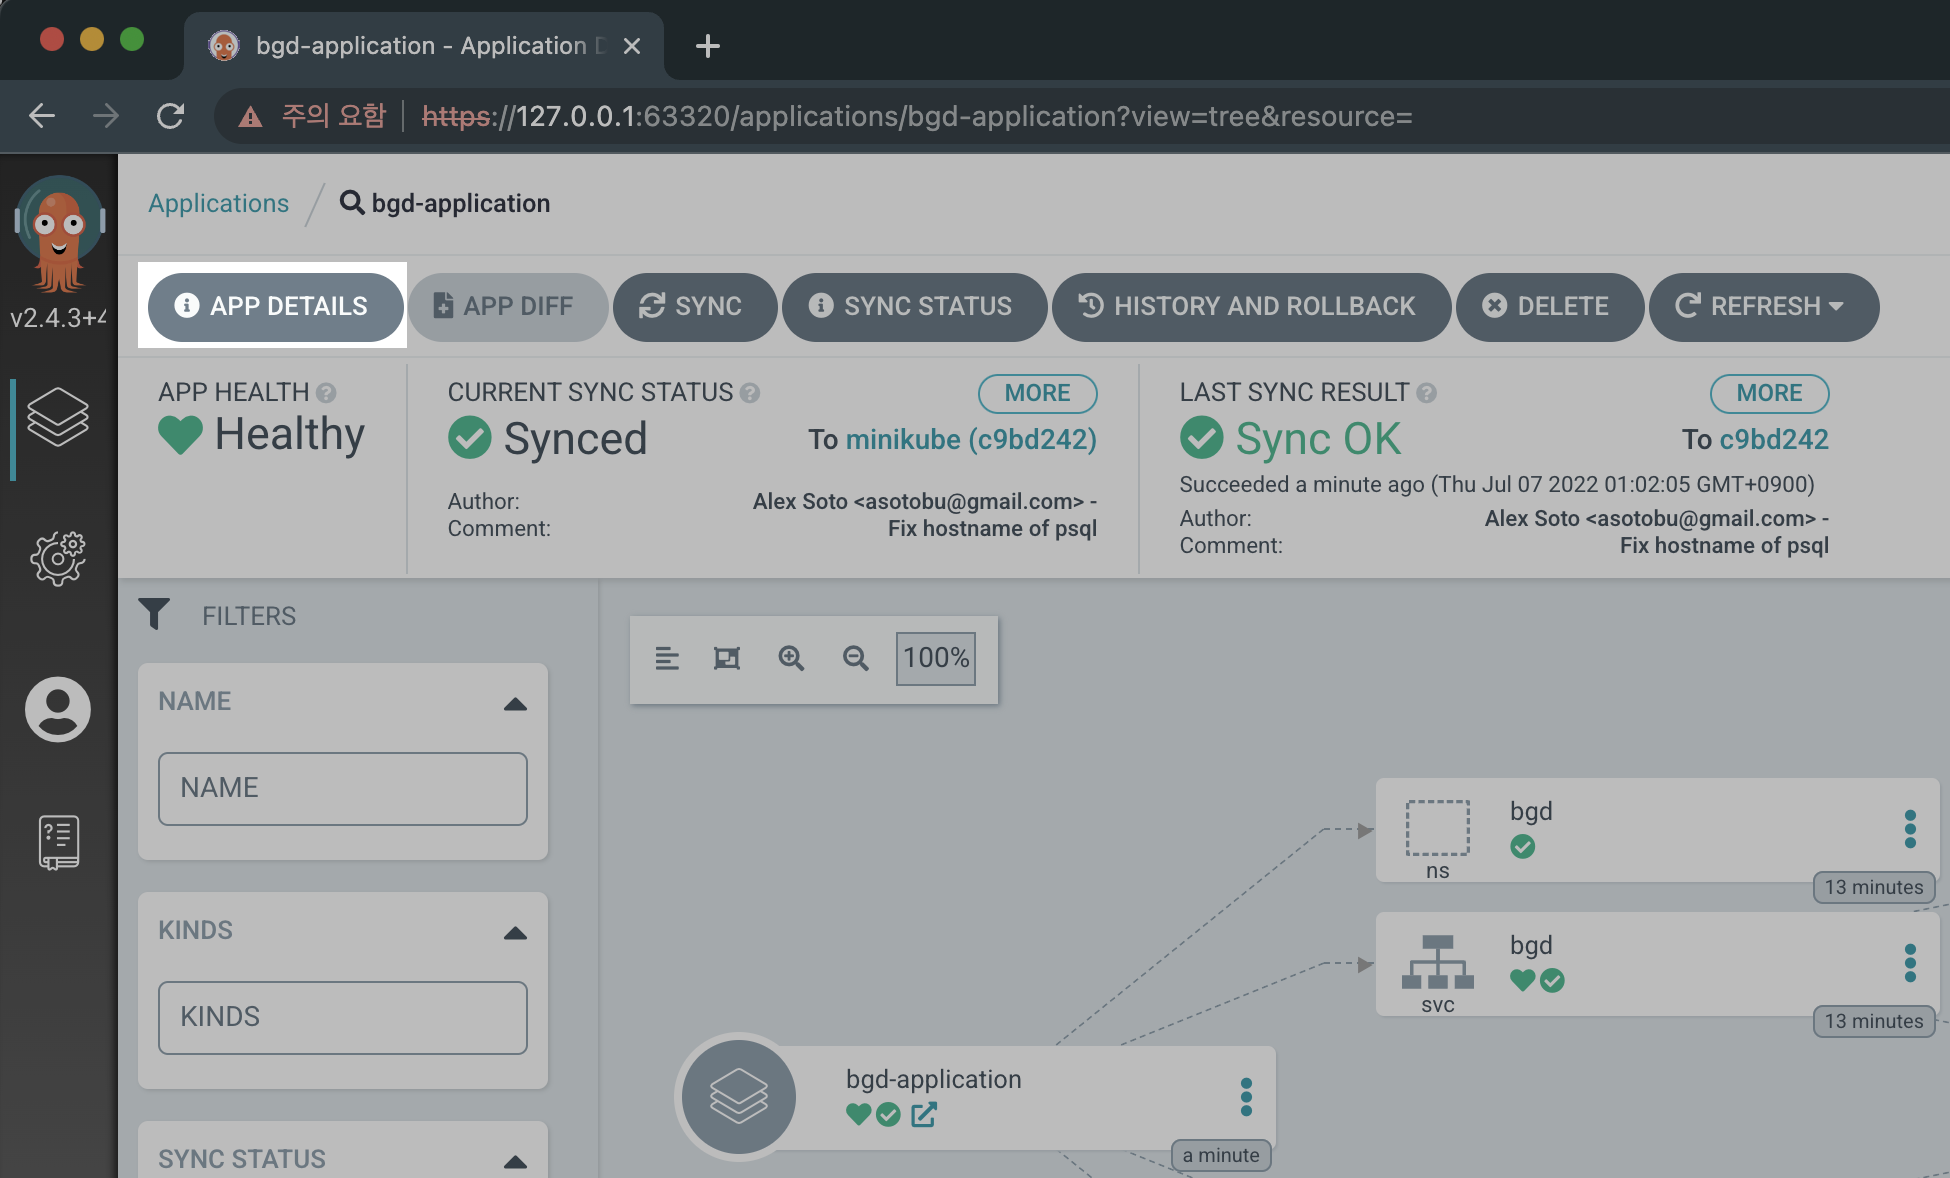Click MORE under Current Sync Status
1950x1178 pixels.
pos(1037,393)
